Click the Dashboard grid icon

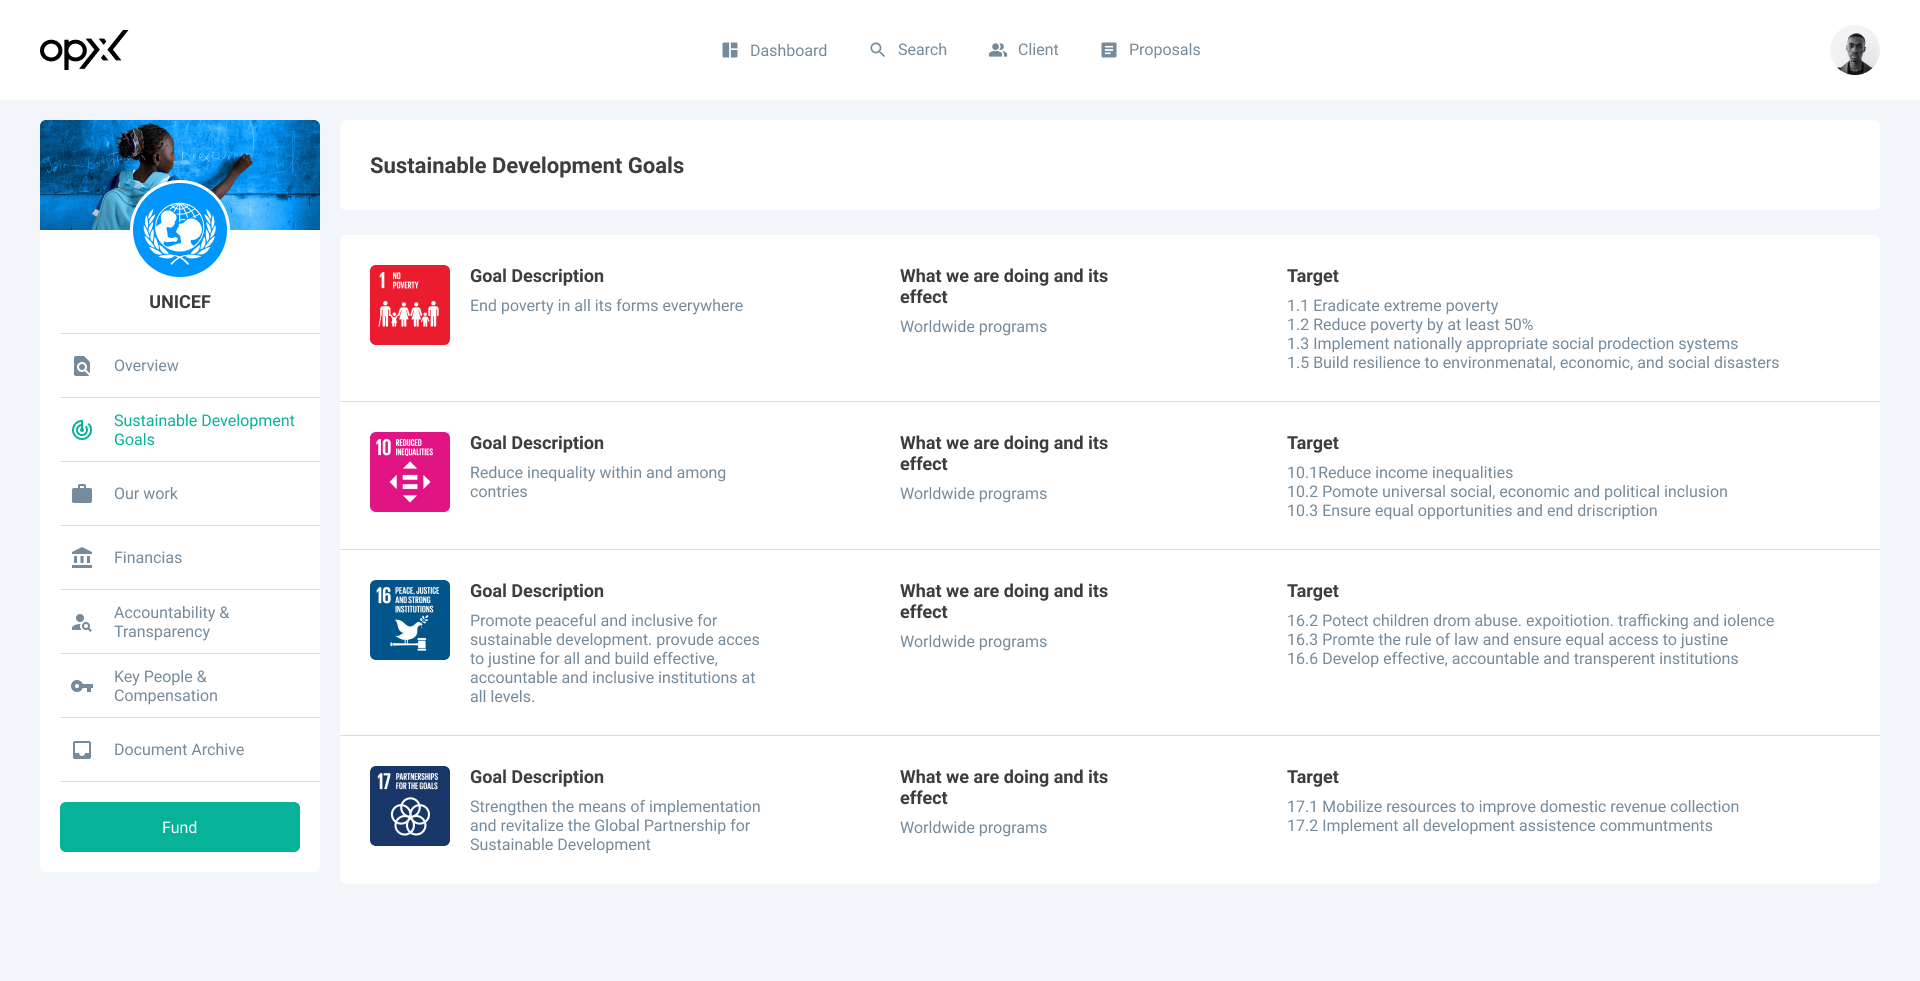pos(730,50)
